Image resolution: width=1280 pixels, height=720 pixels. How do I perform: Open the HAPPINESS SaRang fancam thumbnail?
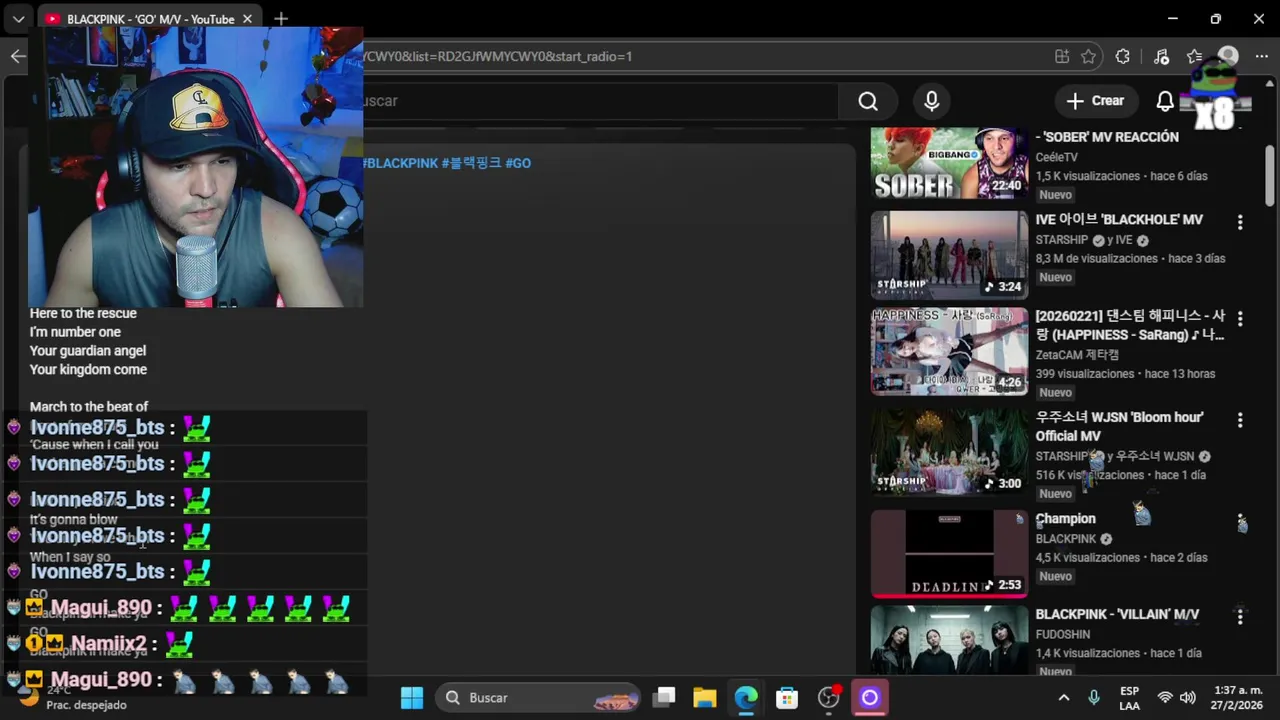(949, 352)
